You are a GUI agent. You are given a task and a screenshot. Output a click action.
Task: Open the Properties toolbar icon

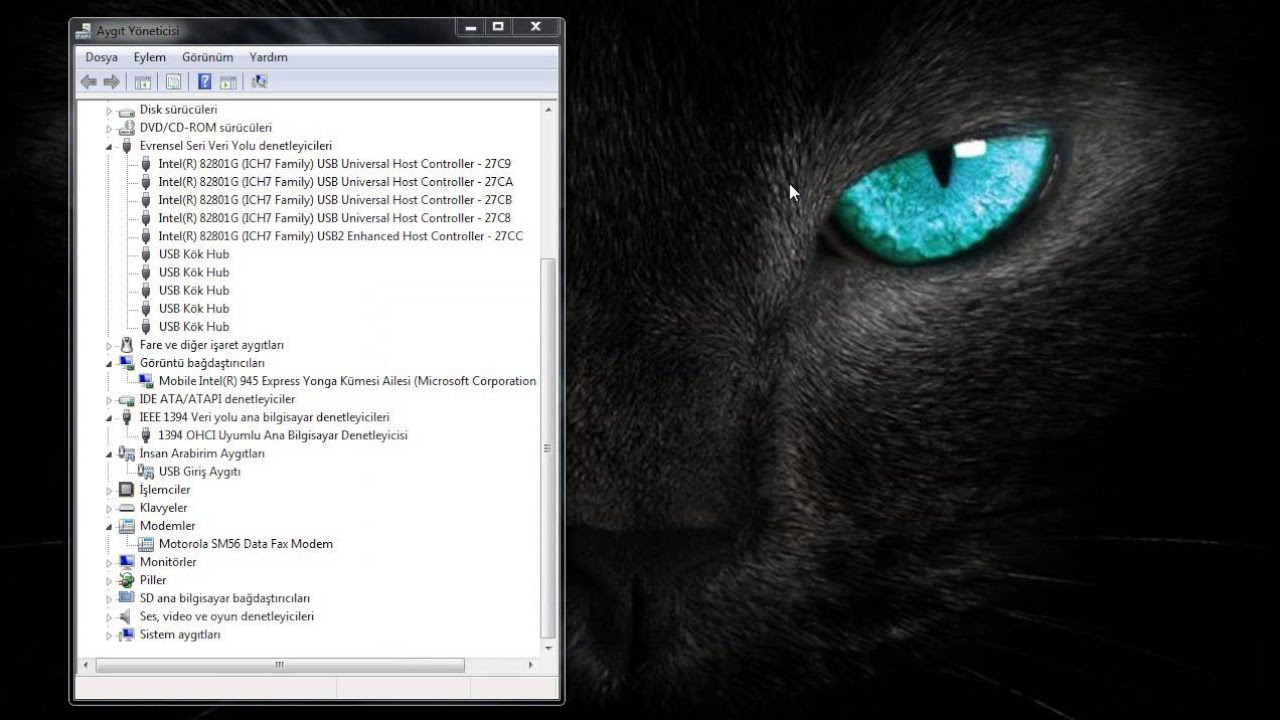[x=174, y=82]
